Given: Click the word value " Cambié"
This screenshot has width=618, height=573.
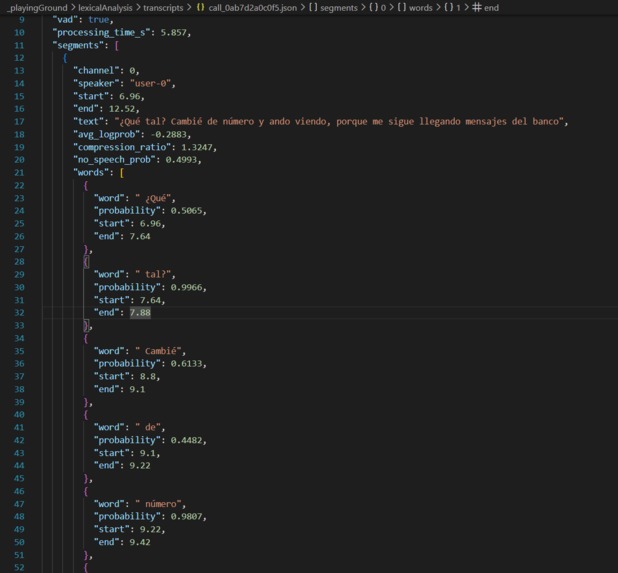Looking at the screenshot, I should (158, 351).
